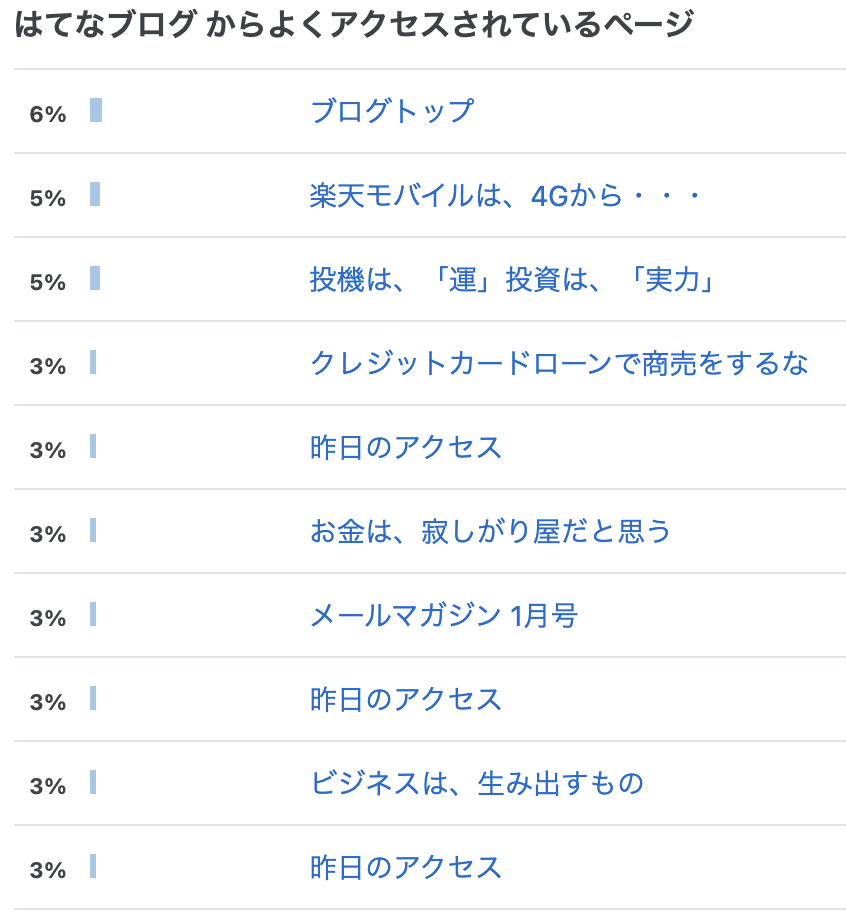Open ビジネスは、生み出すもの link
This screenshot has height=914, width=846.
pos(477,783)
